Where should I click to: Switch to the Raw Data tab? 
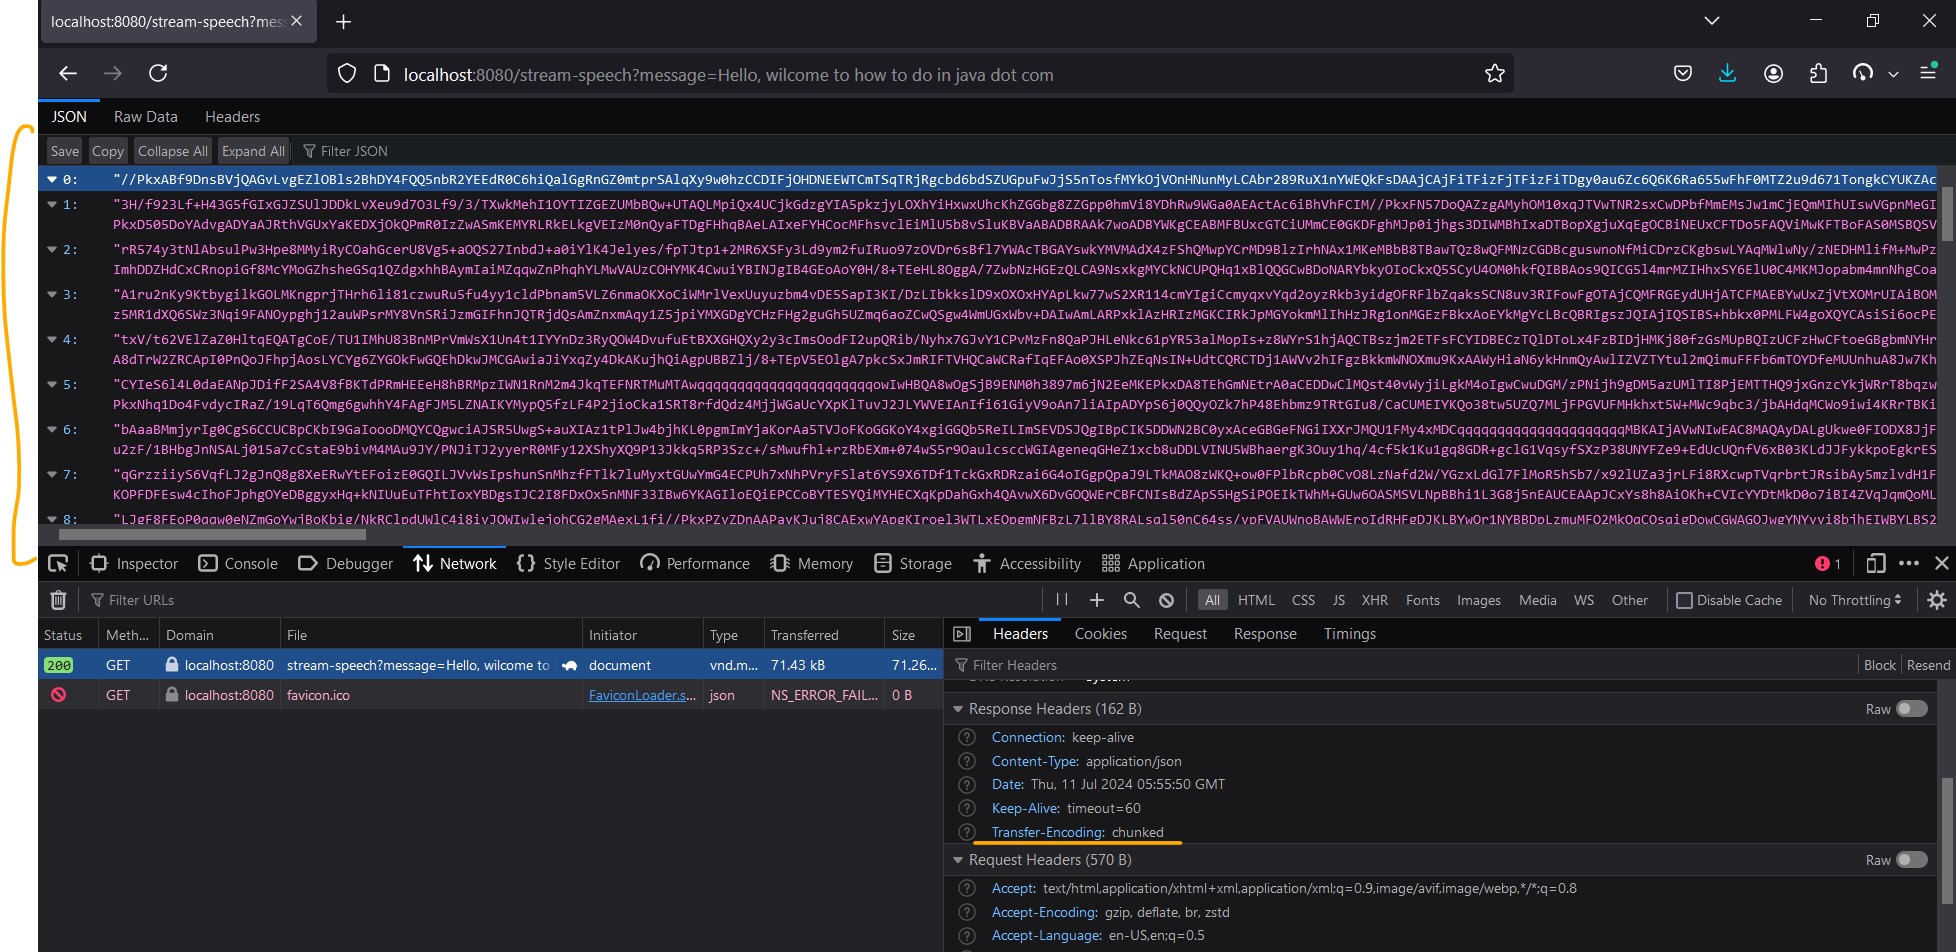coord(145,116)
